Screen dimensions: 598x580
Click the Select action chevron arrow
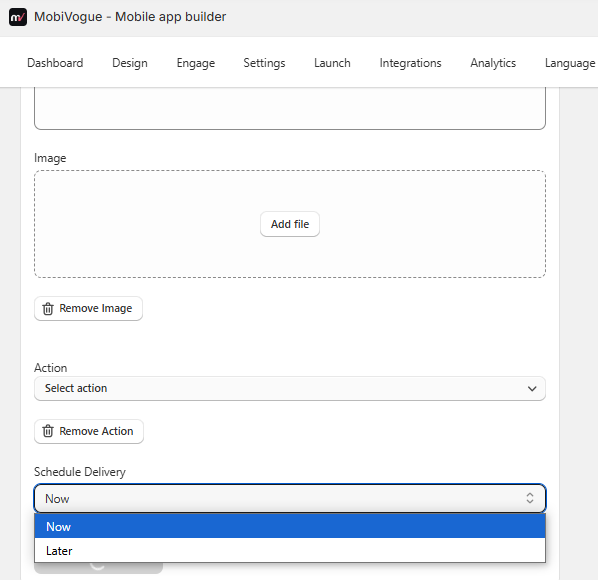pyautogui.click(x=532, y=389)
